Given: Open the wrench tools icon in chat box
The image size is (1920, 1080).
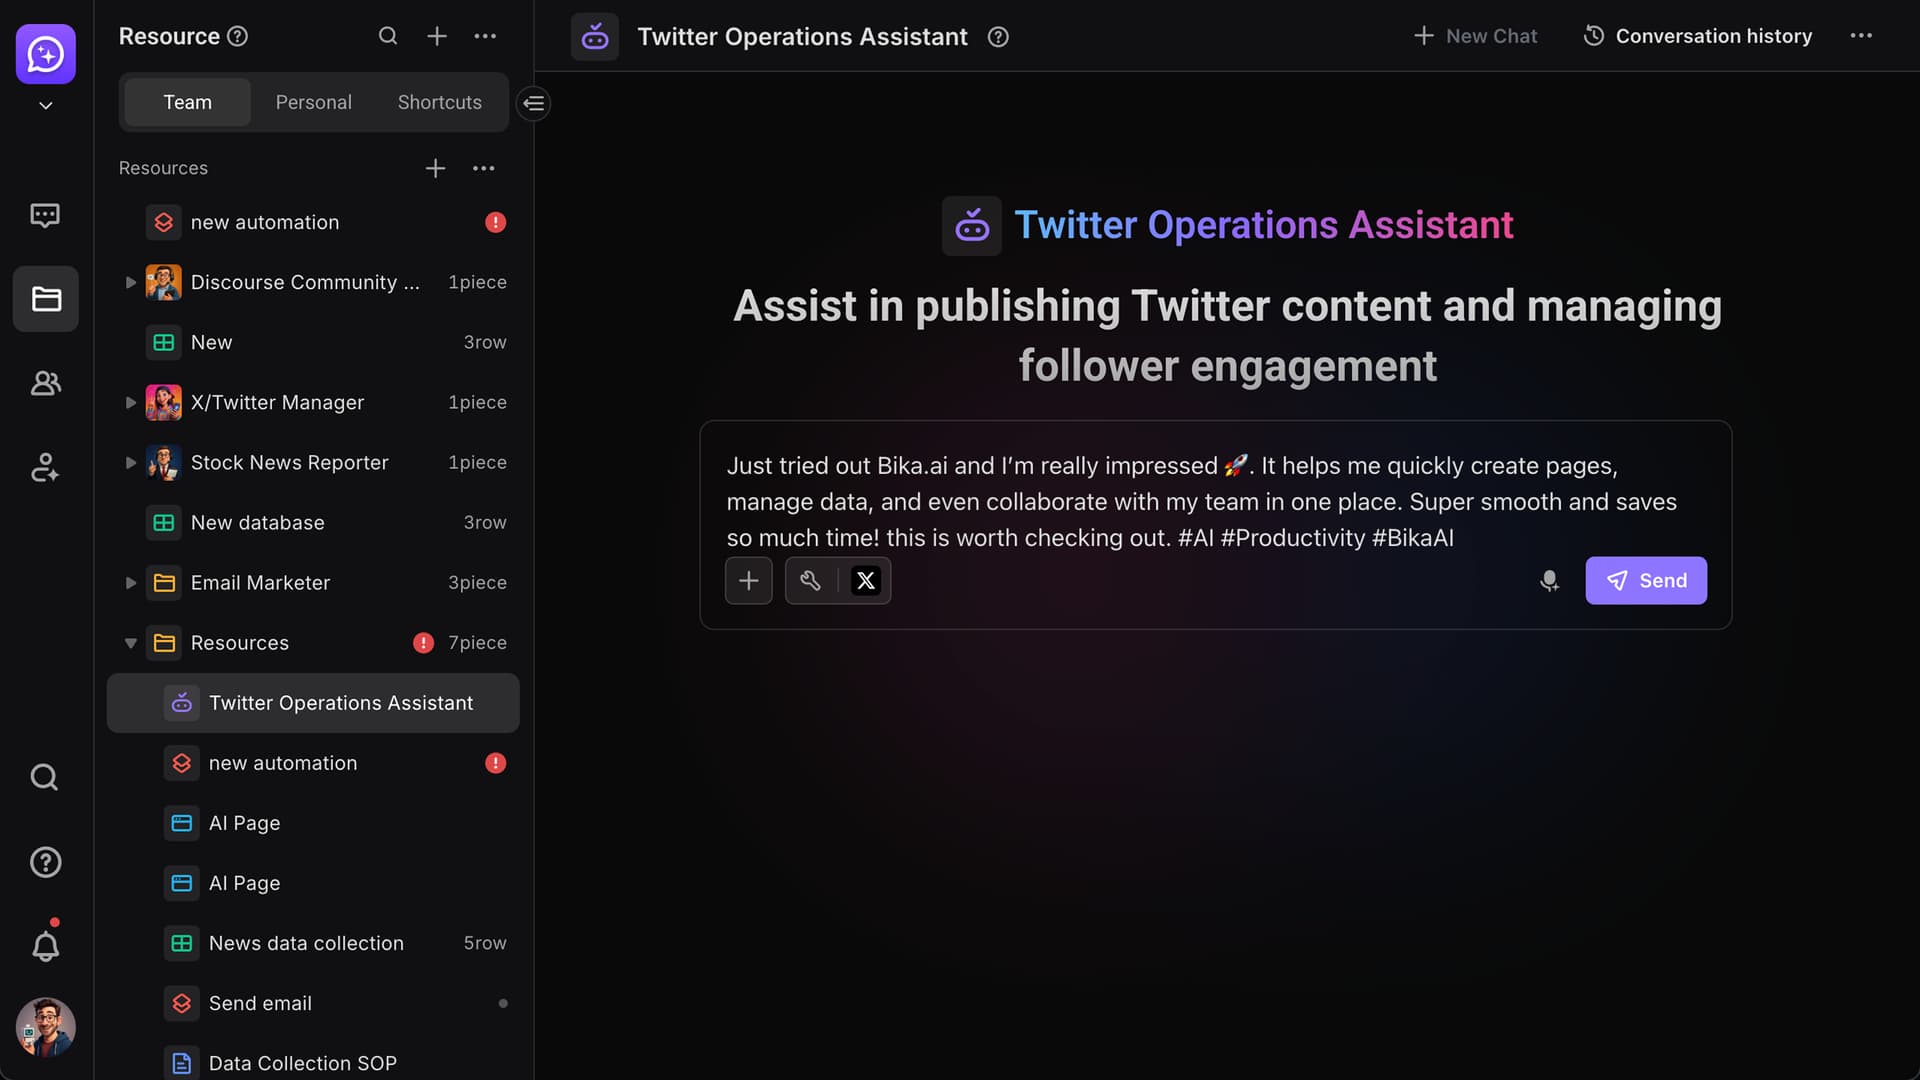Looking at the screenshot, I should pyautogui.click(x=810, y=581).
